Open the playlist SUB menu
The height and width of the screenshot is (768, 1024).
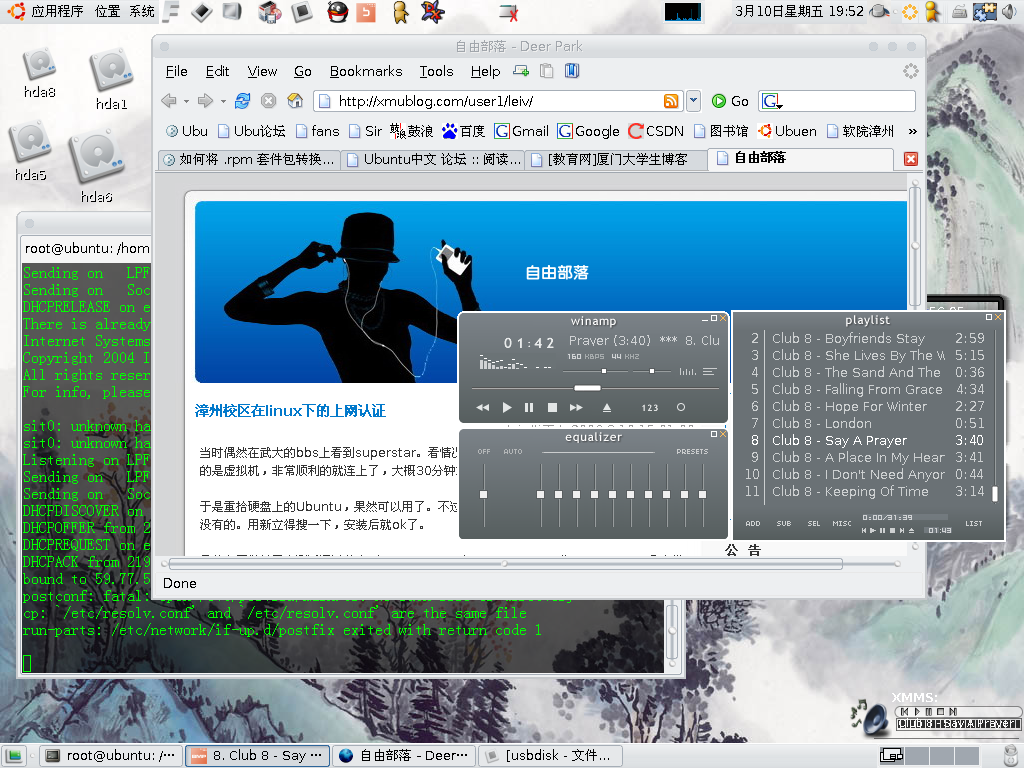pyautogui.click(x=784, y=523)
